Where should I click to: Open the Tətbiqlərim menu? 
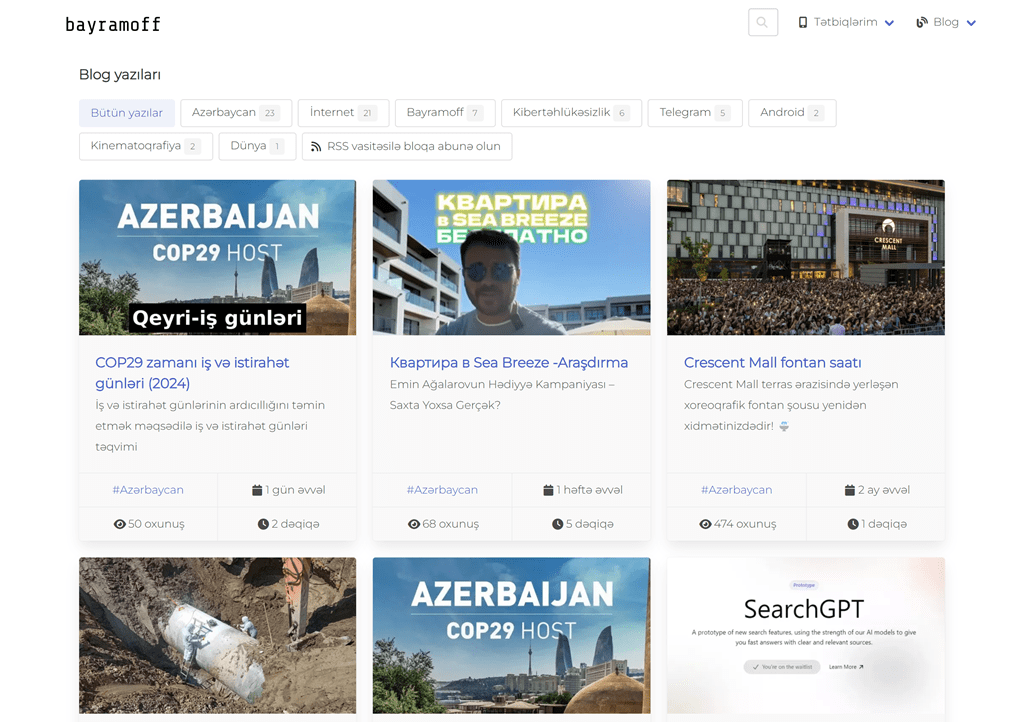pos(846,22)
